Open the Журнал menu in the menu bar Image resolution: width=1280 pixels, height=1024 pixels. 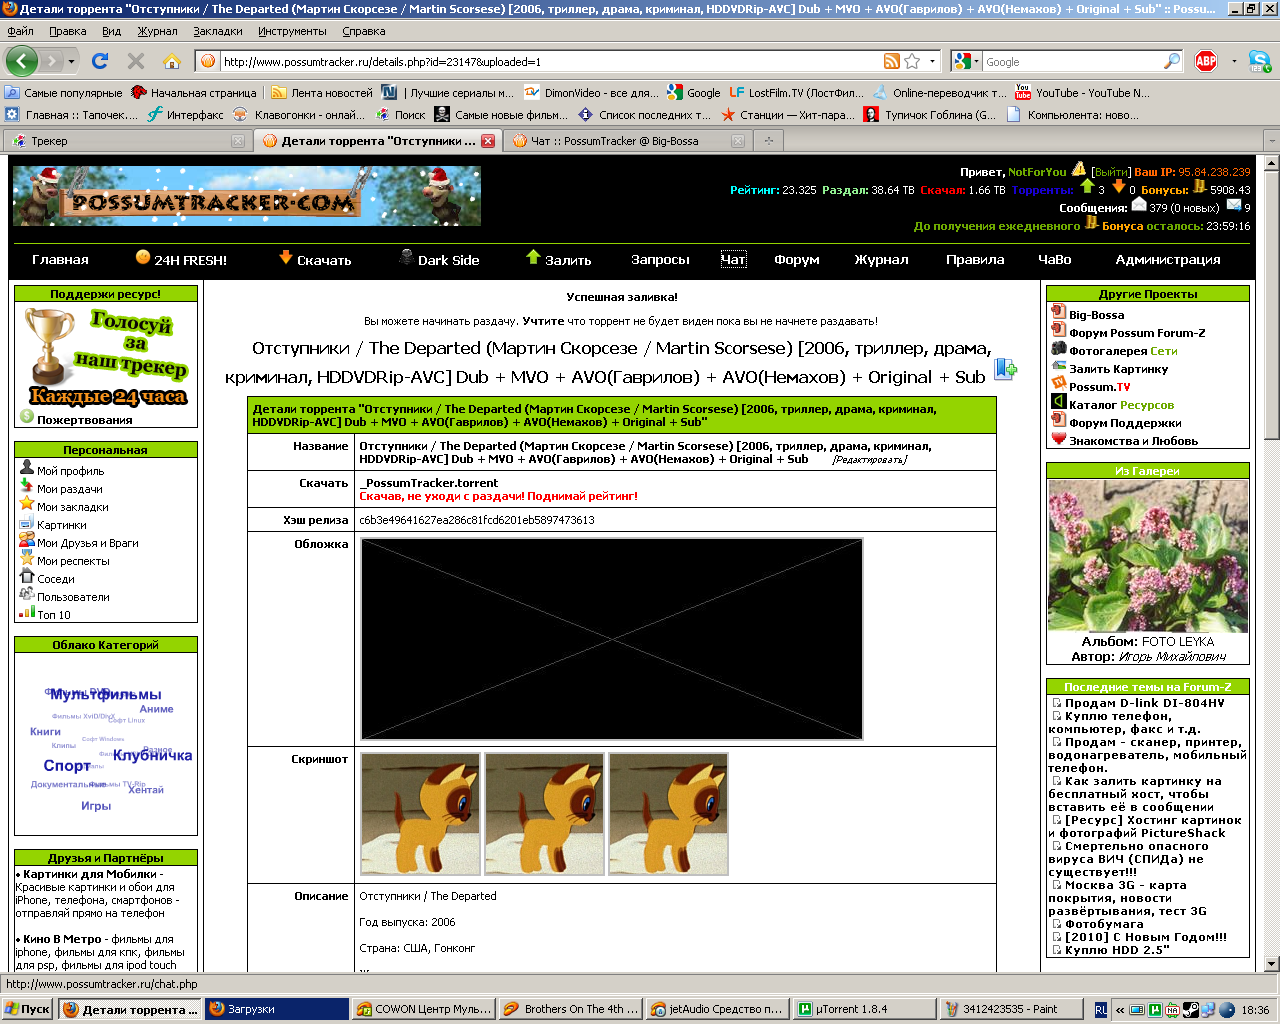pyautogui.click(x=157, y=31)
